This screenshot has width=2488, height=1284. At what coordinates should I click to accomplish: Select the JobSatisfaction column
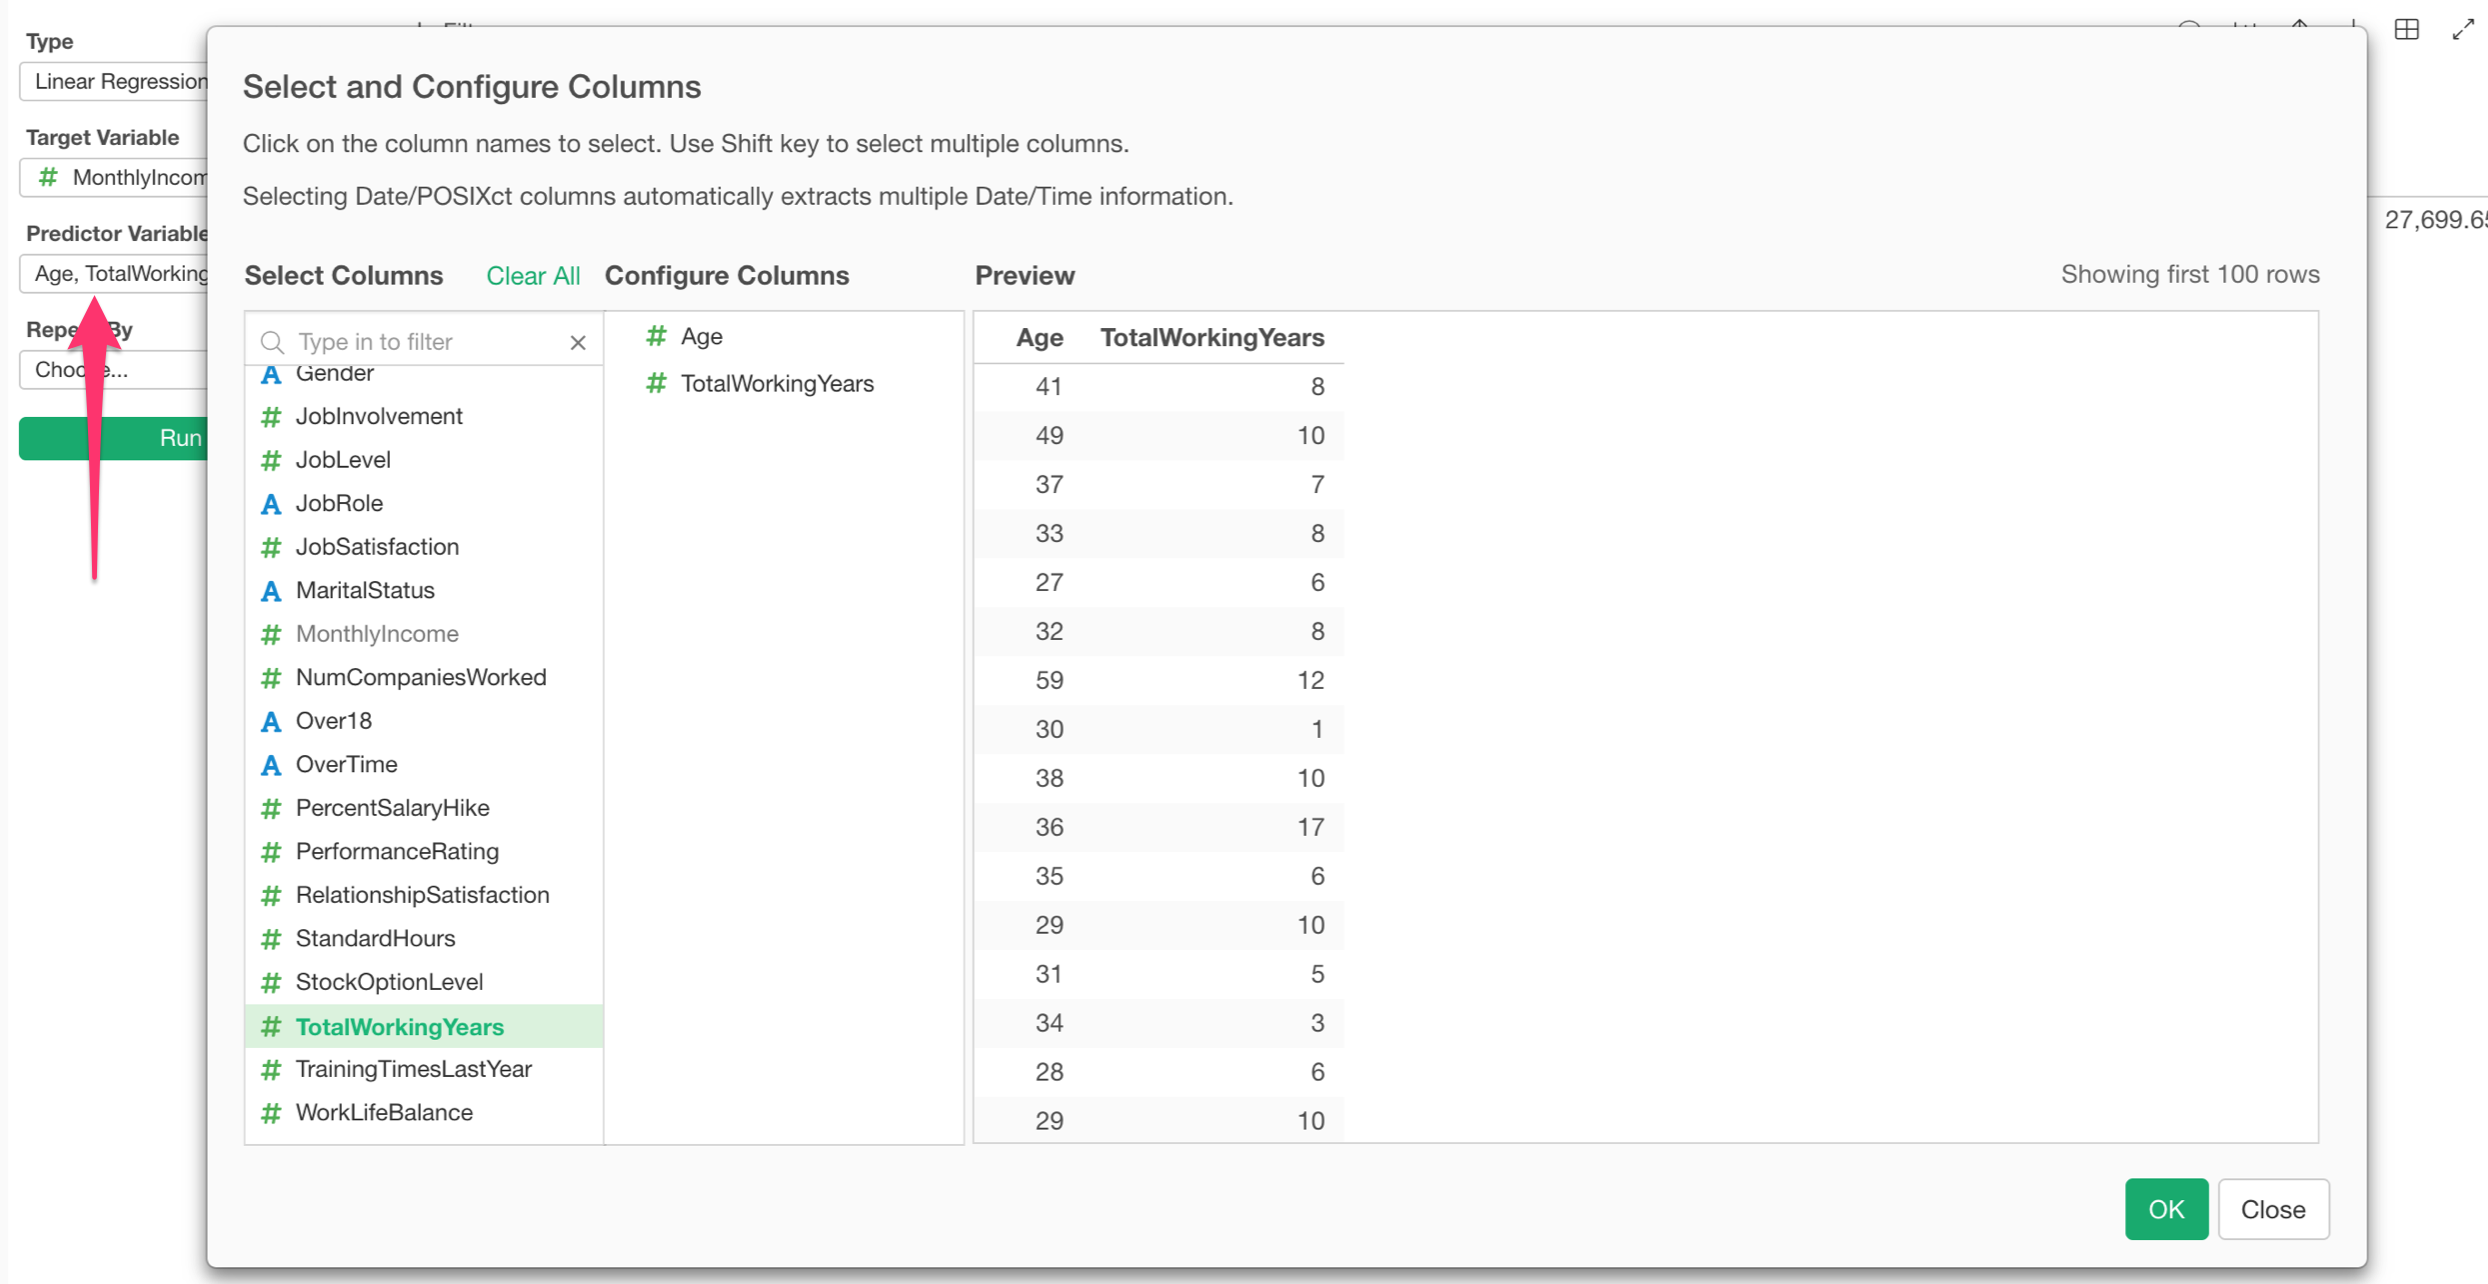point(377,547)
